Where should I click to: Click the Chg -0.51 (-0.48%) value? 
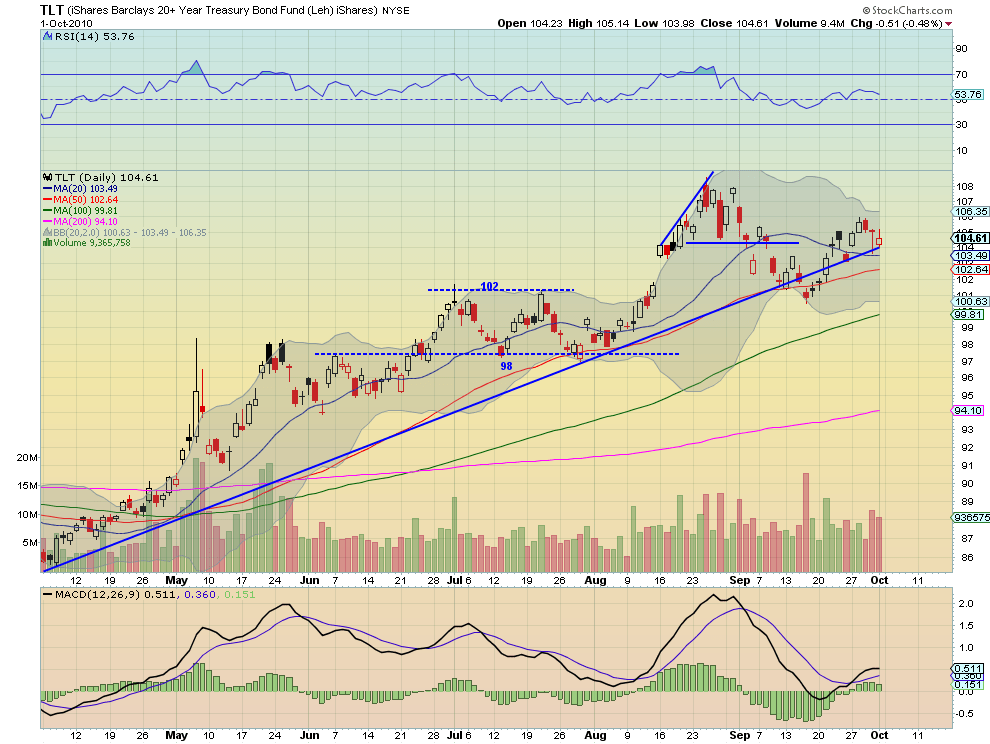coord(897,23)
